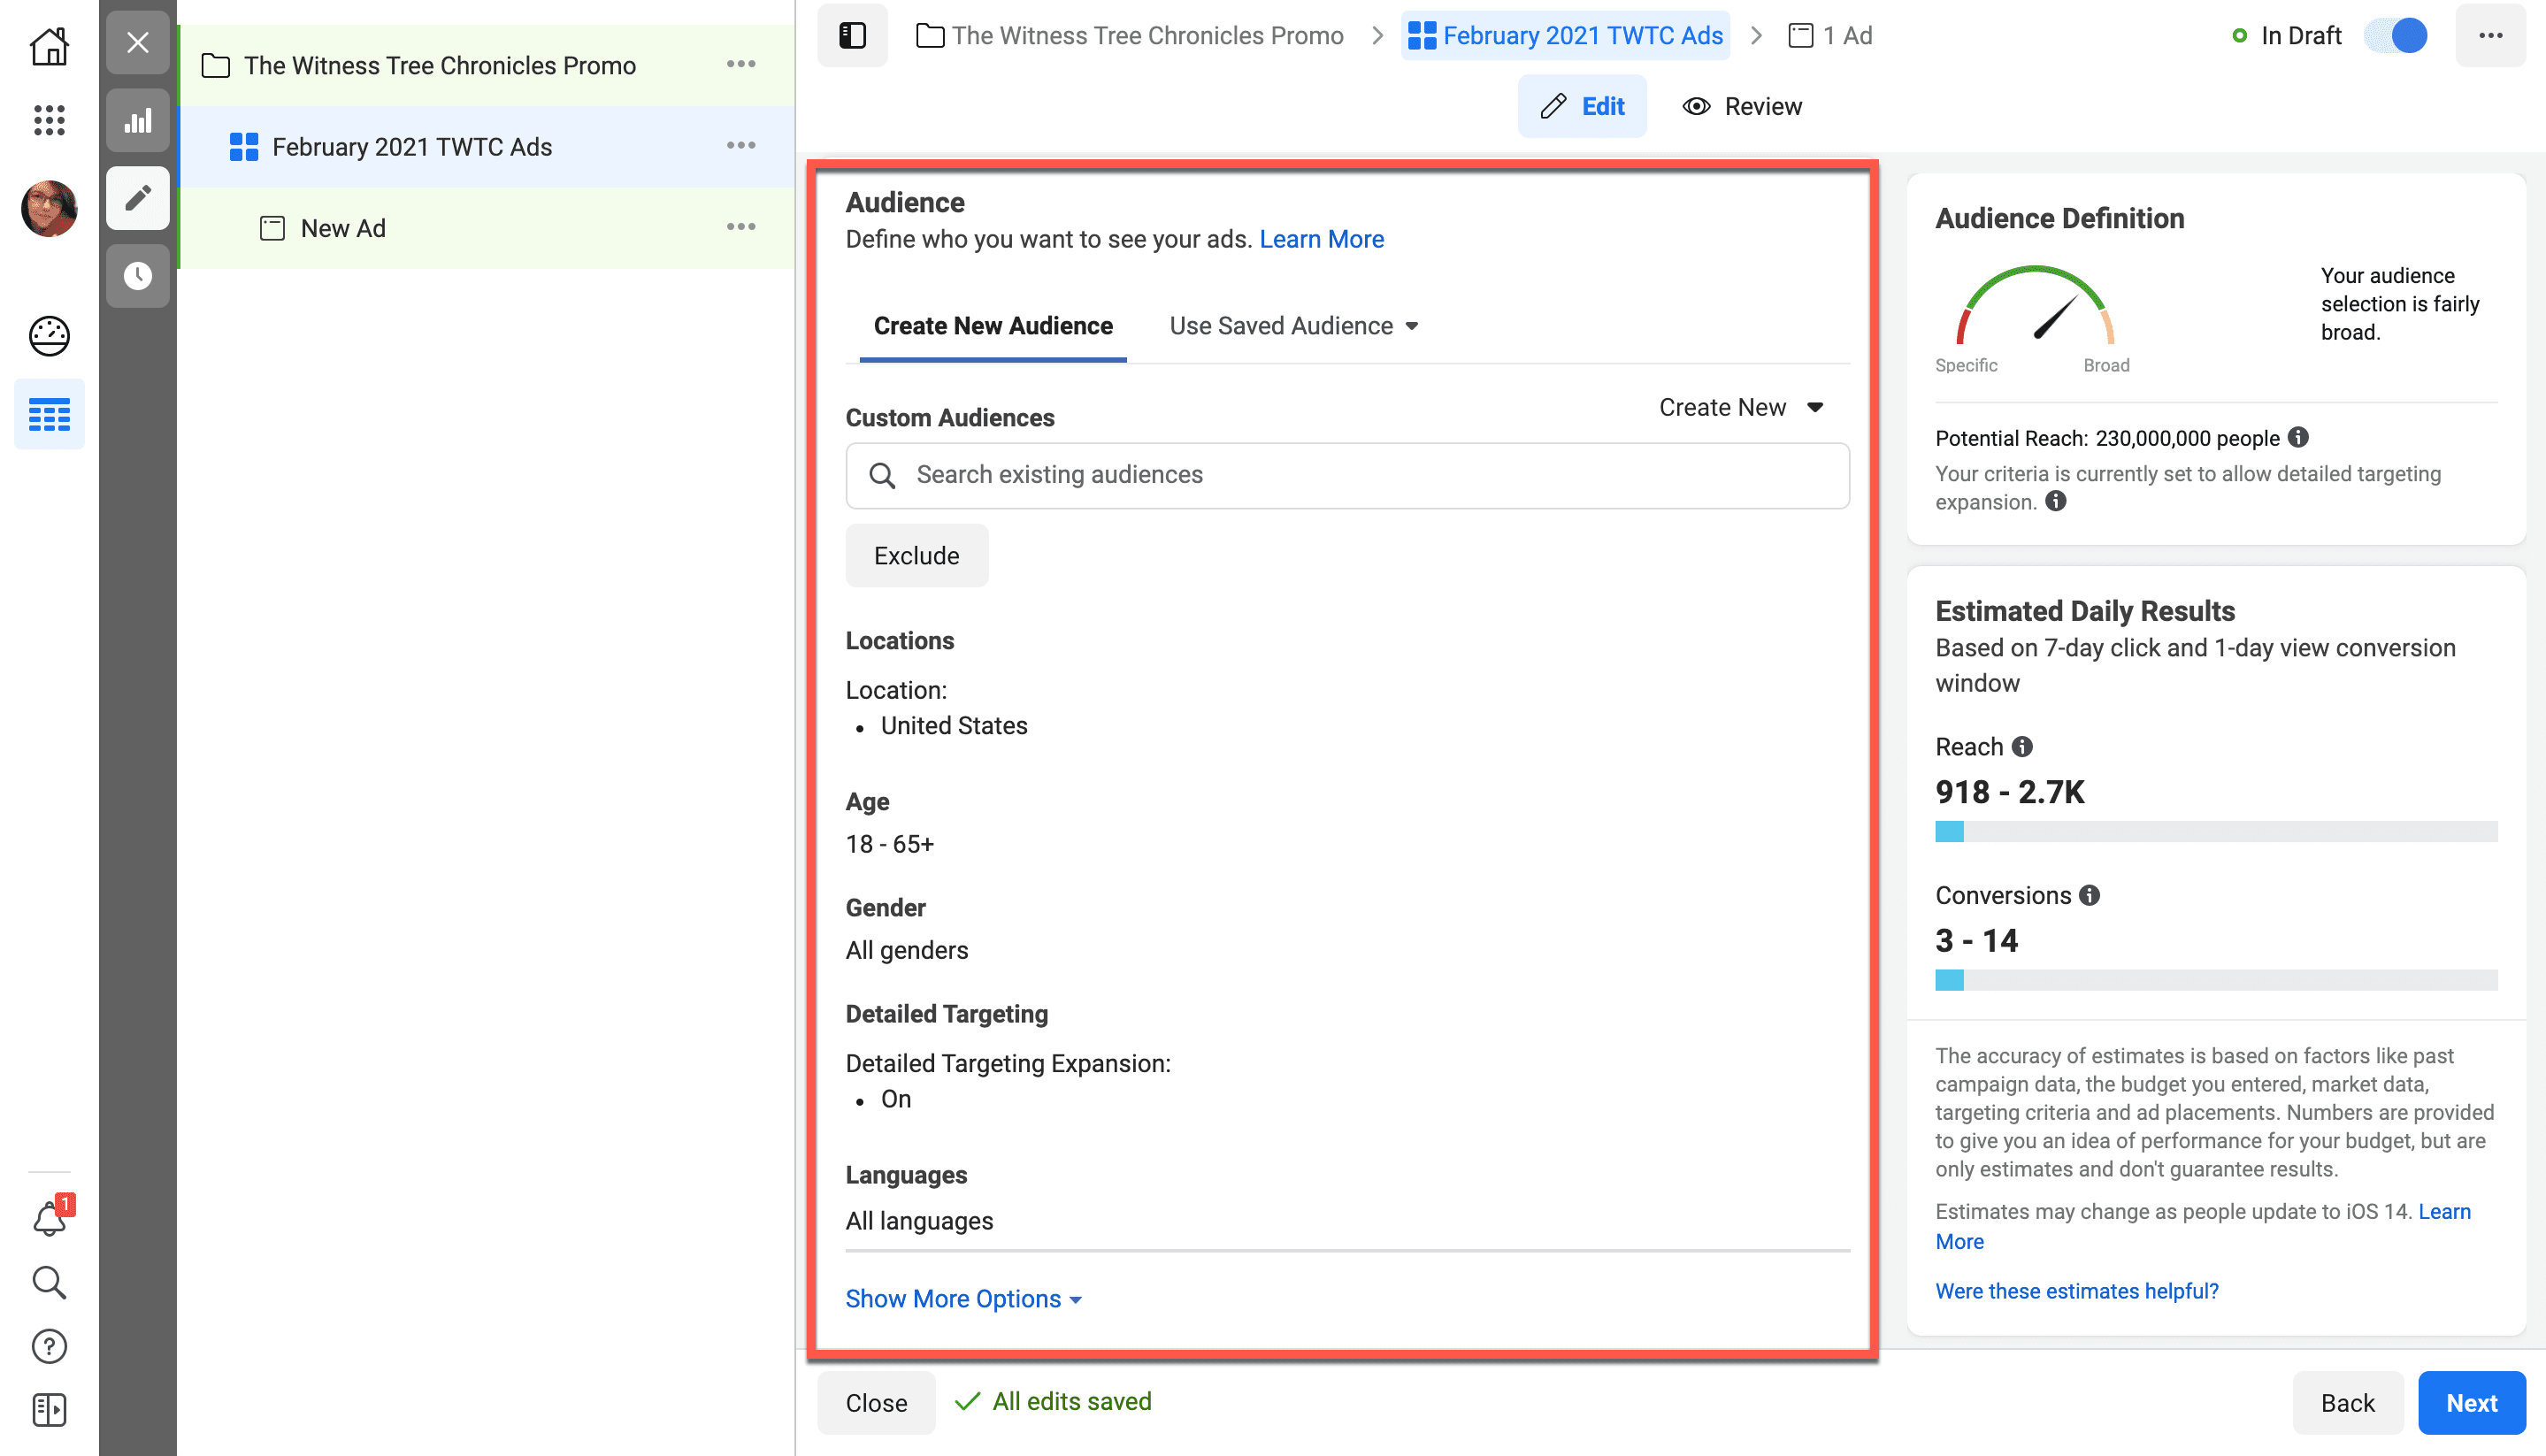This screenshot has height=1456, width=2546.
Task: Click the three-dot menu on New Ad
Action: (743, 227)
